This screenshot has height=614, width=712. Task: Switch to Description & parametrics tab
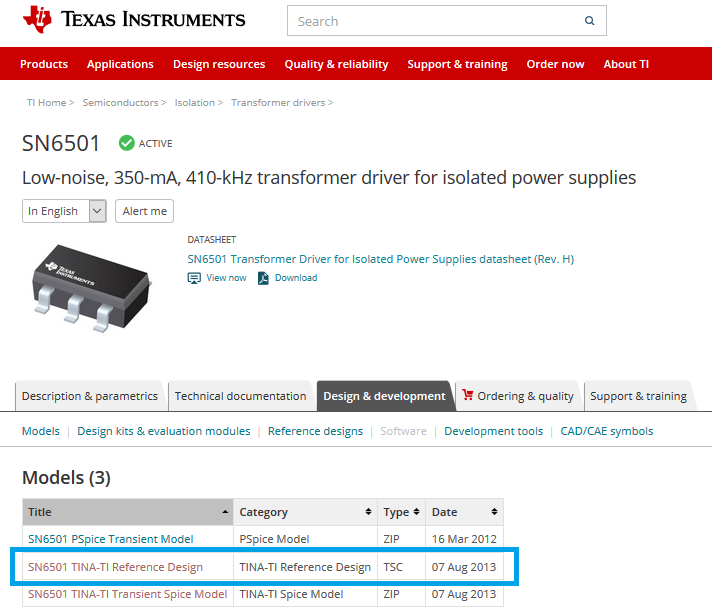[89, 396]
